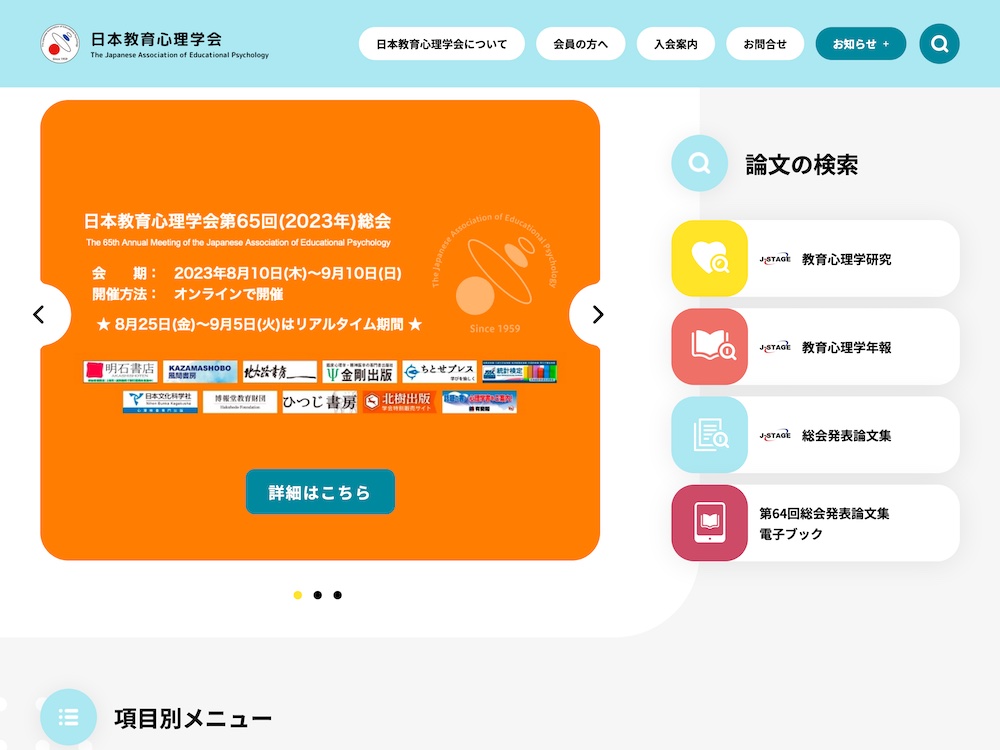
Task: Select 入会案内 in the navigation
Action: (675, 44)
